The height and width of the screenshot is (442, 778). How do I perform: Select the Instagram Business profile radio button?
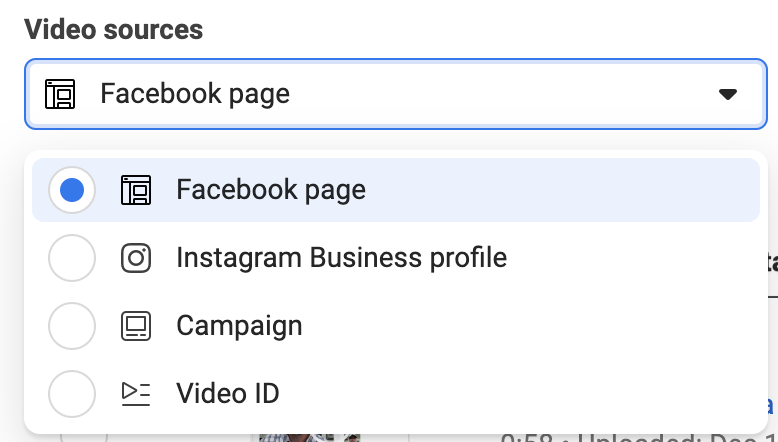(x=72, y=258)
